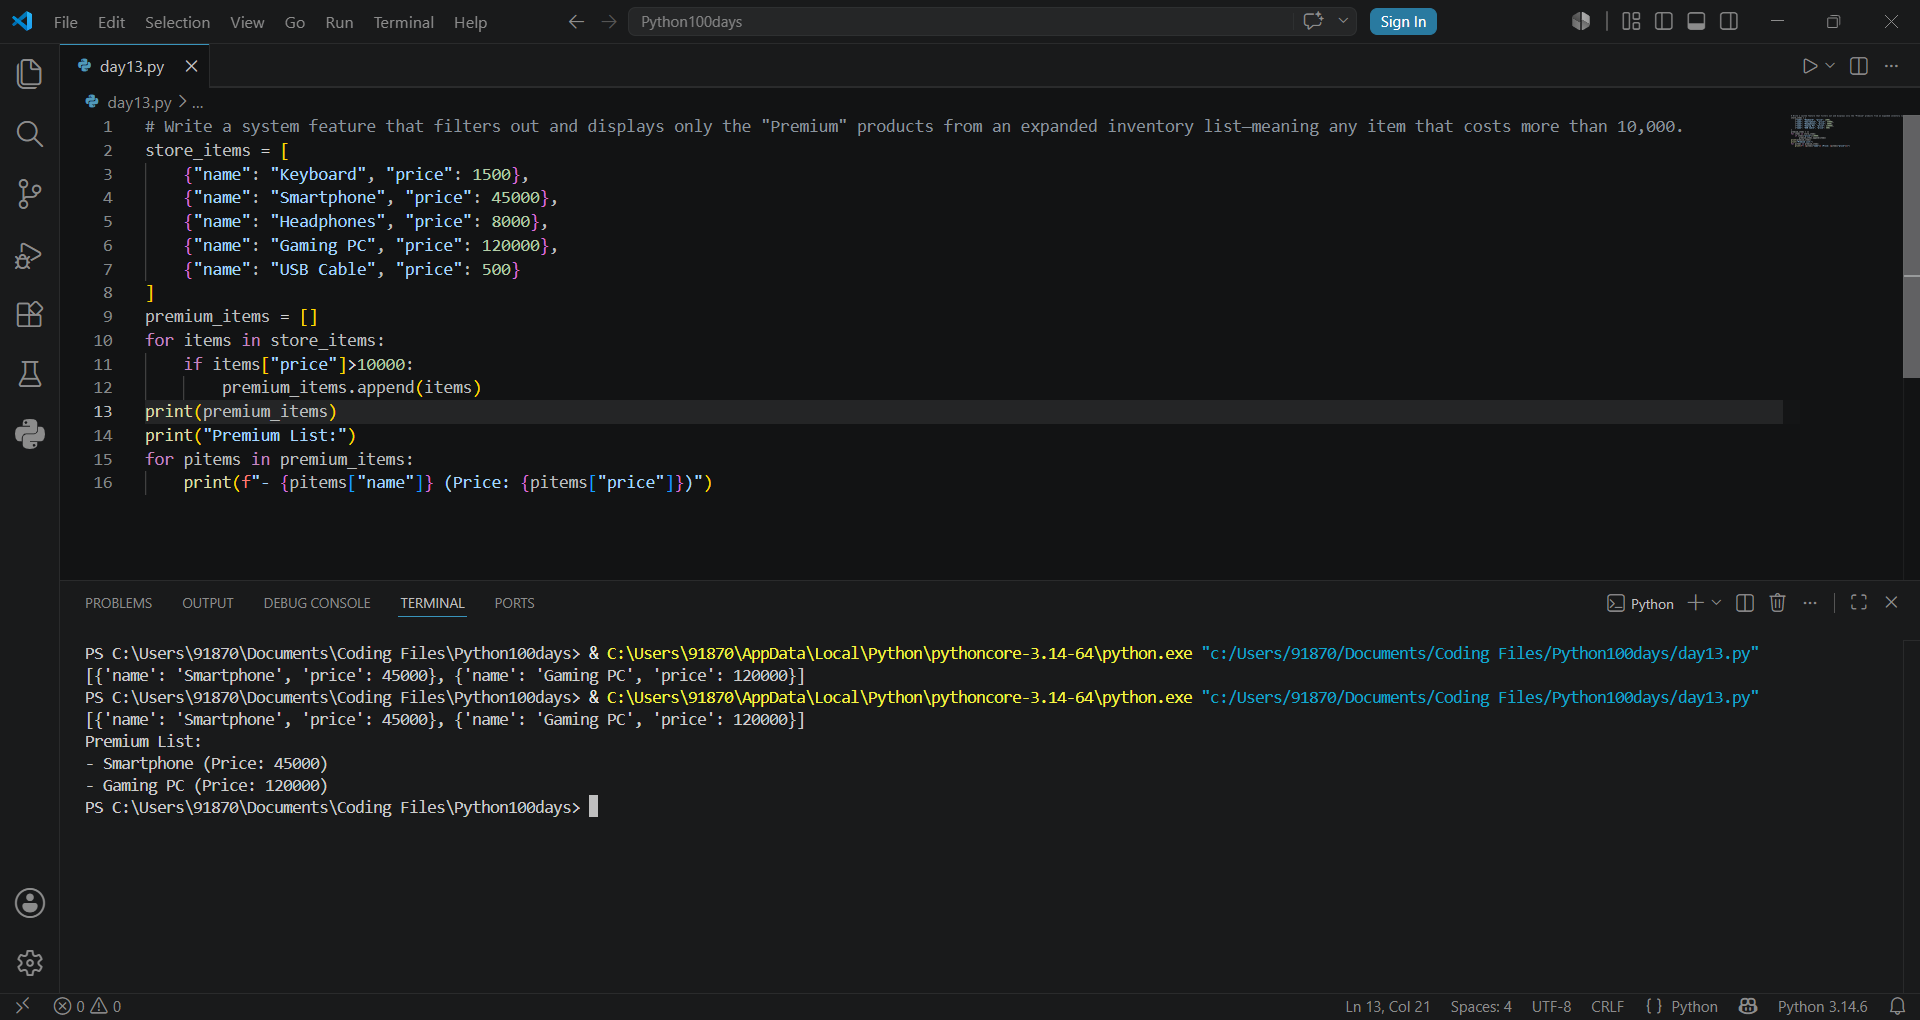Select the TERMINAL panel tab
The image size is (1920, 1020).
click(432, 603)
